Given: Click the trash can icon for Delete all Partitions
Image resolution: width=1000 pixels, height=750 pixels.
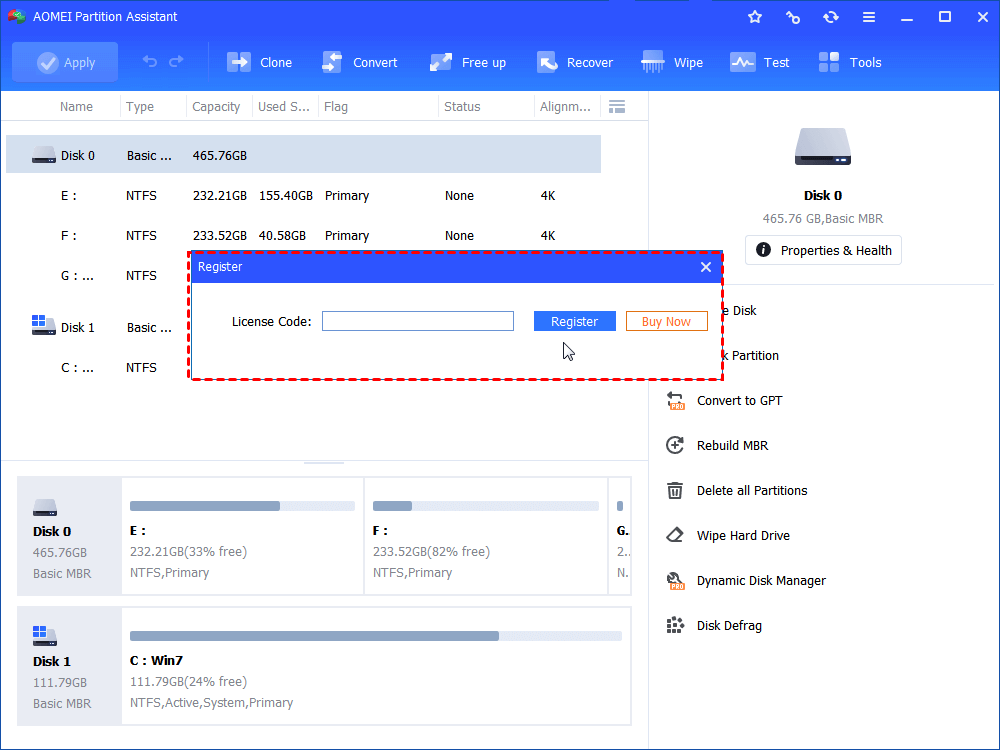Looking at the screenshot, I should [x=675, y=490].
